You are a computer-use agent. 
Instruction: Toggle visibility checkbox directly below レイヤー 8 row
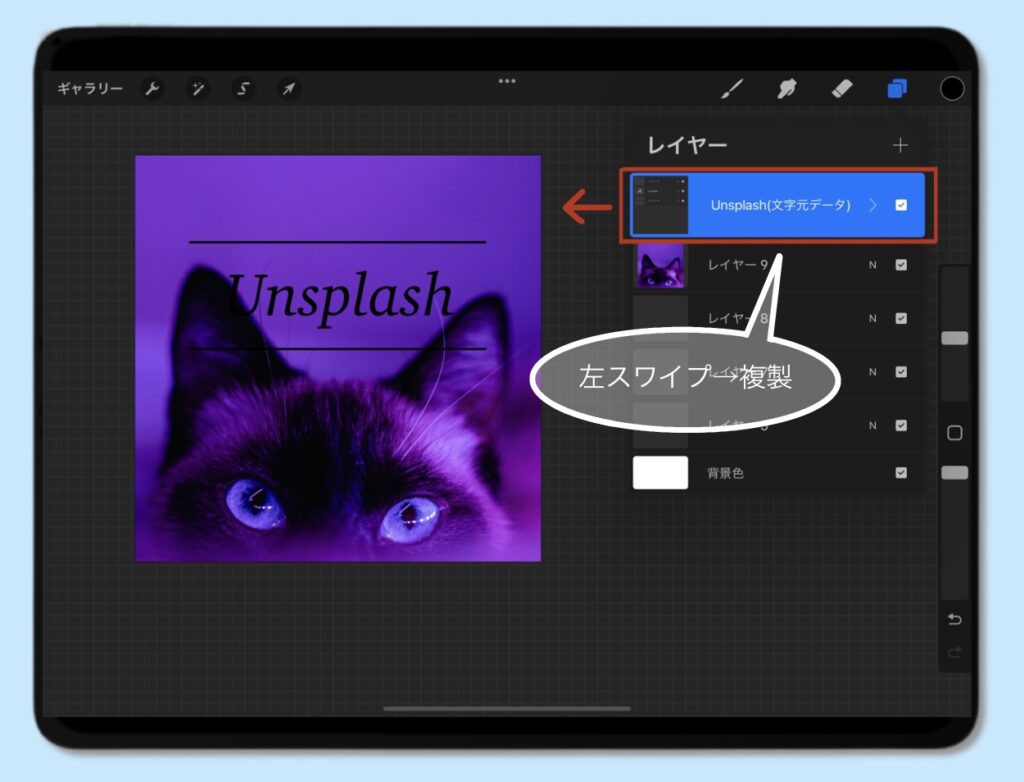coord(901,372)
